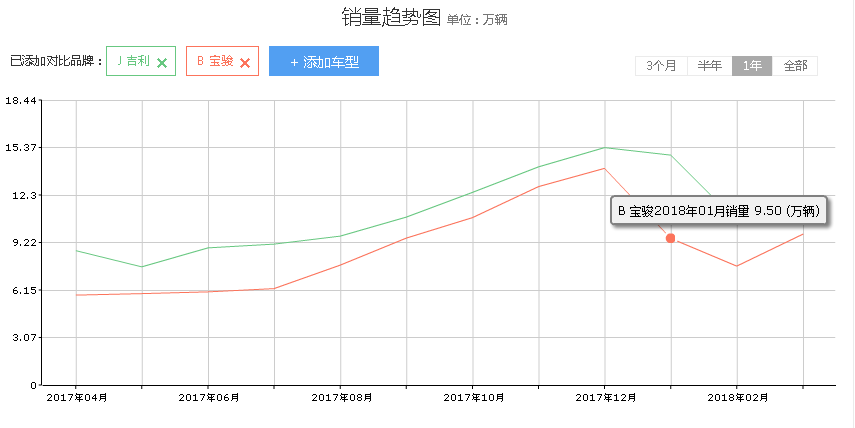Remove the 吉利 brand with its X icon
Image resolution: width=855 pixels, height=428 pixels.
click(162, 62)
